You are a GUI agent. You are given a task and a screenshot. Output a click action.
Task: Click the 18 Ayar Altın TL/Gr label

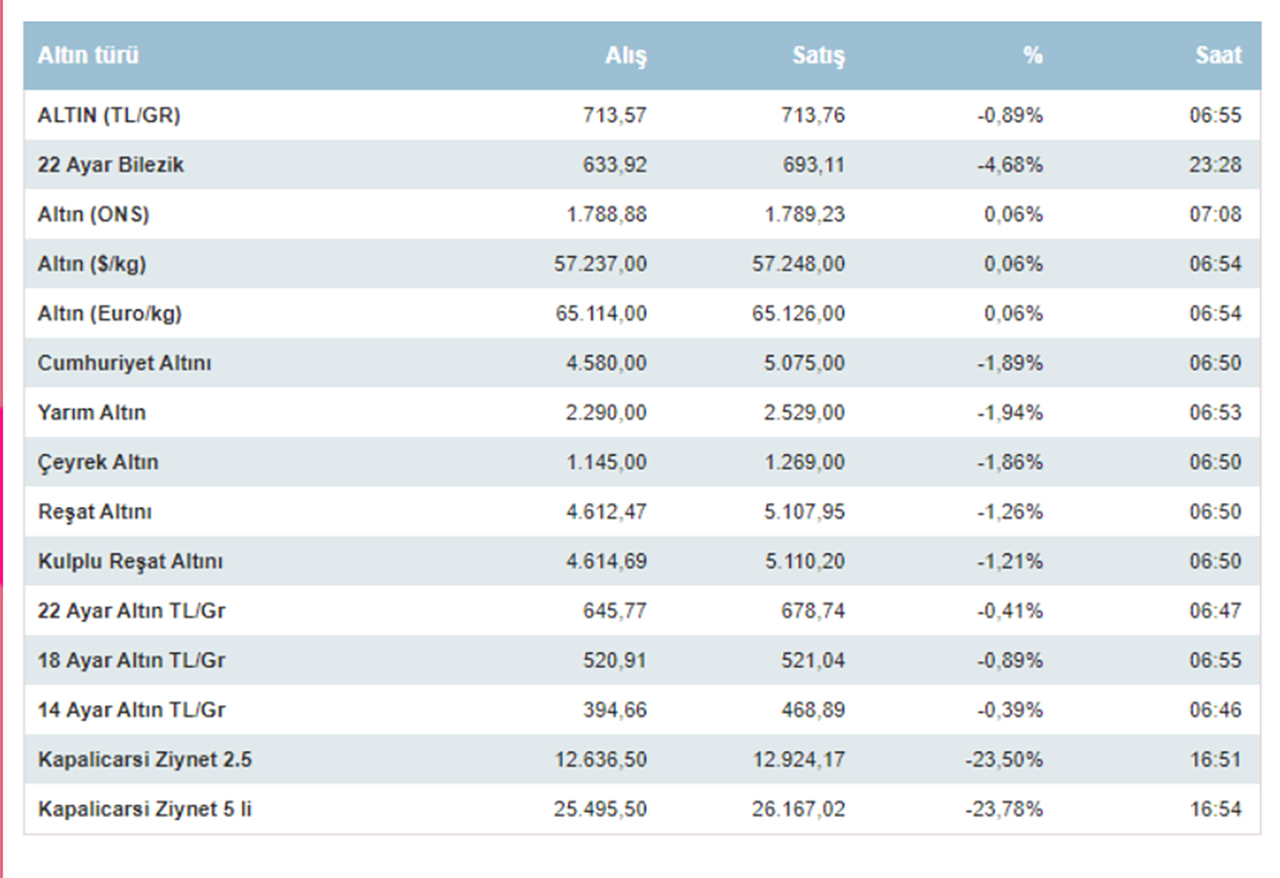(131, 661)
